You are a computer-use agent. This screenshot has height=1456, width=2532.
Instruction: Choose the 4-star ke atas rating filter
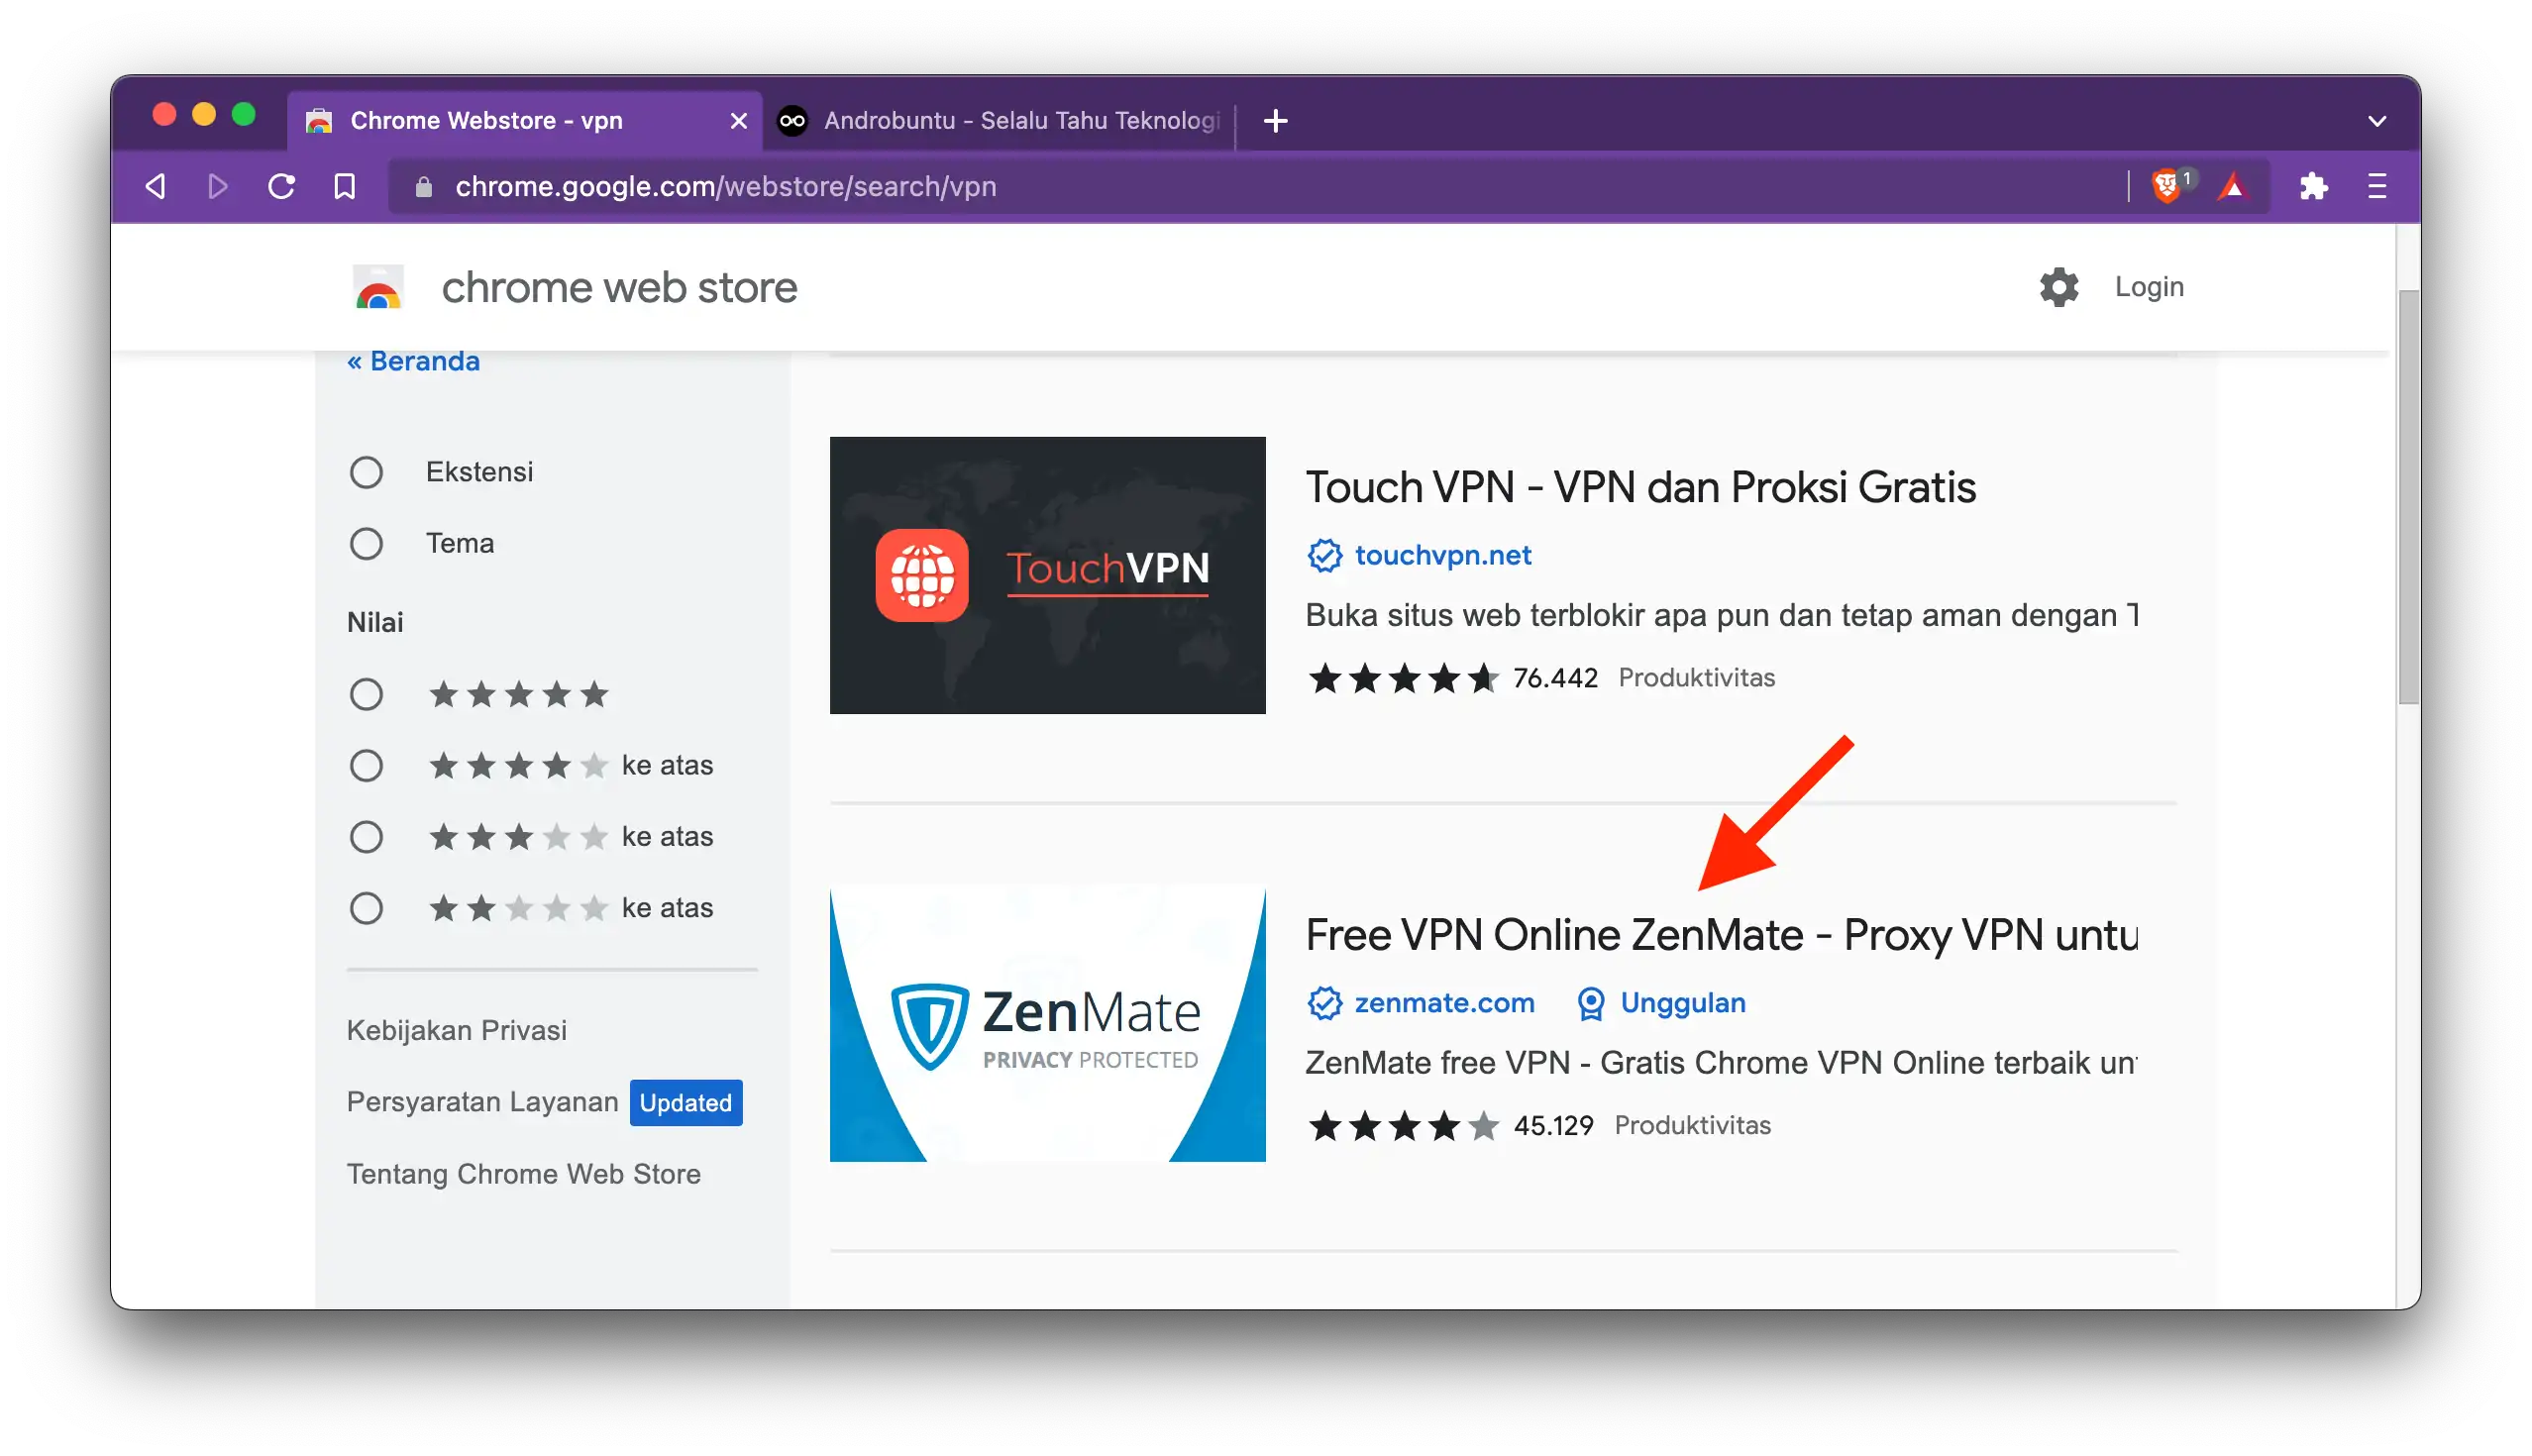(367, 765)
